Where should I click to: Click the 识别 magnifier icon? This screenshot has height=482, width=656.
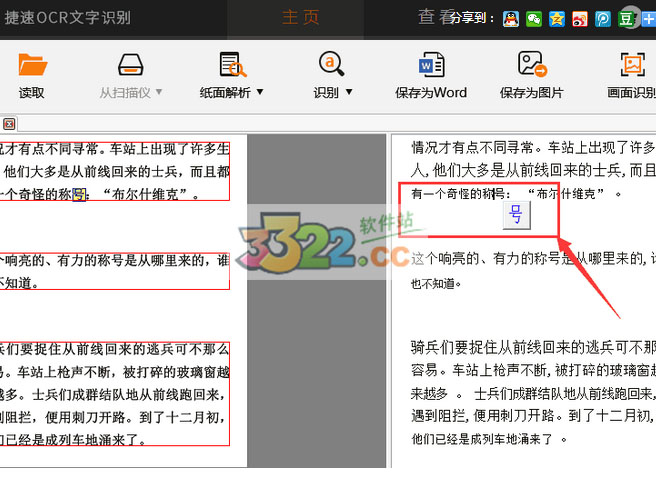331,64
